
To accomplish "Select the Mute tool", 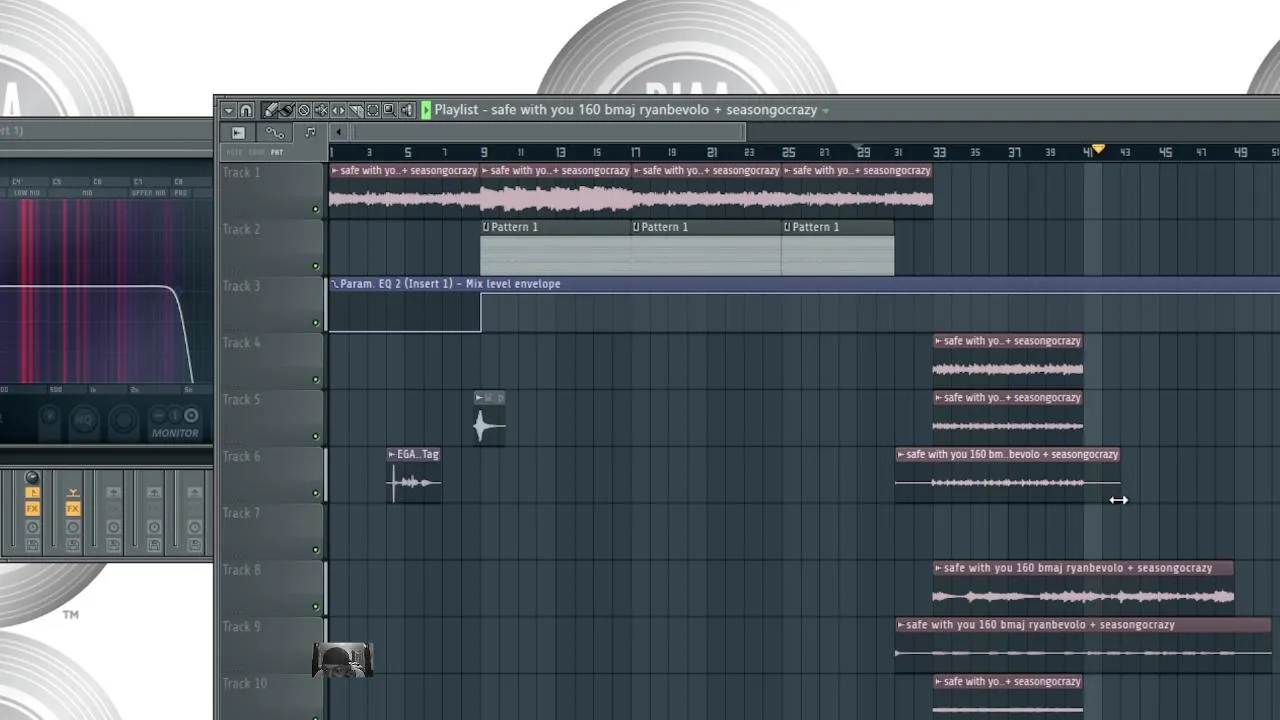I will coord(321,110).
